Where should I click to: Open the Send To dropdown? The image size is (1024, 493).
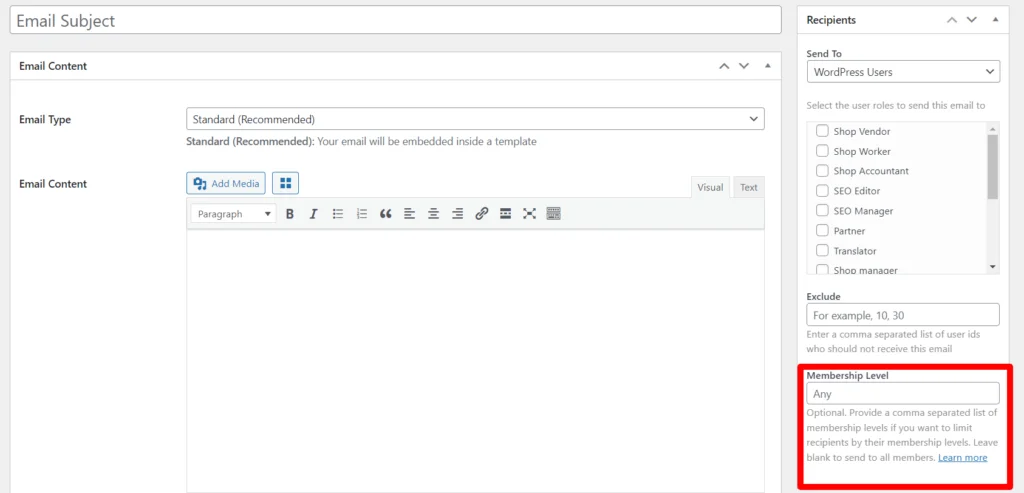903,72
